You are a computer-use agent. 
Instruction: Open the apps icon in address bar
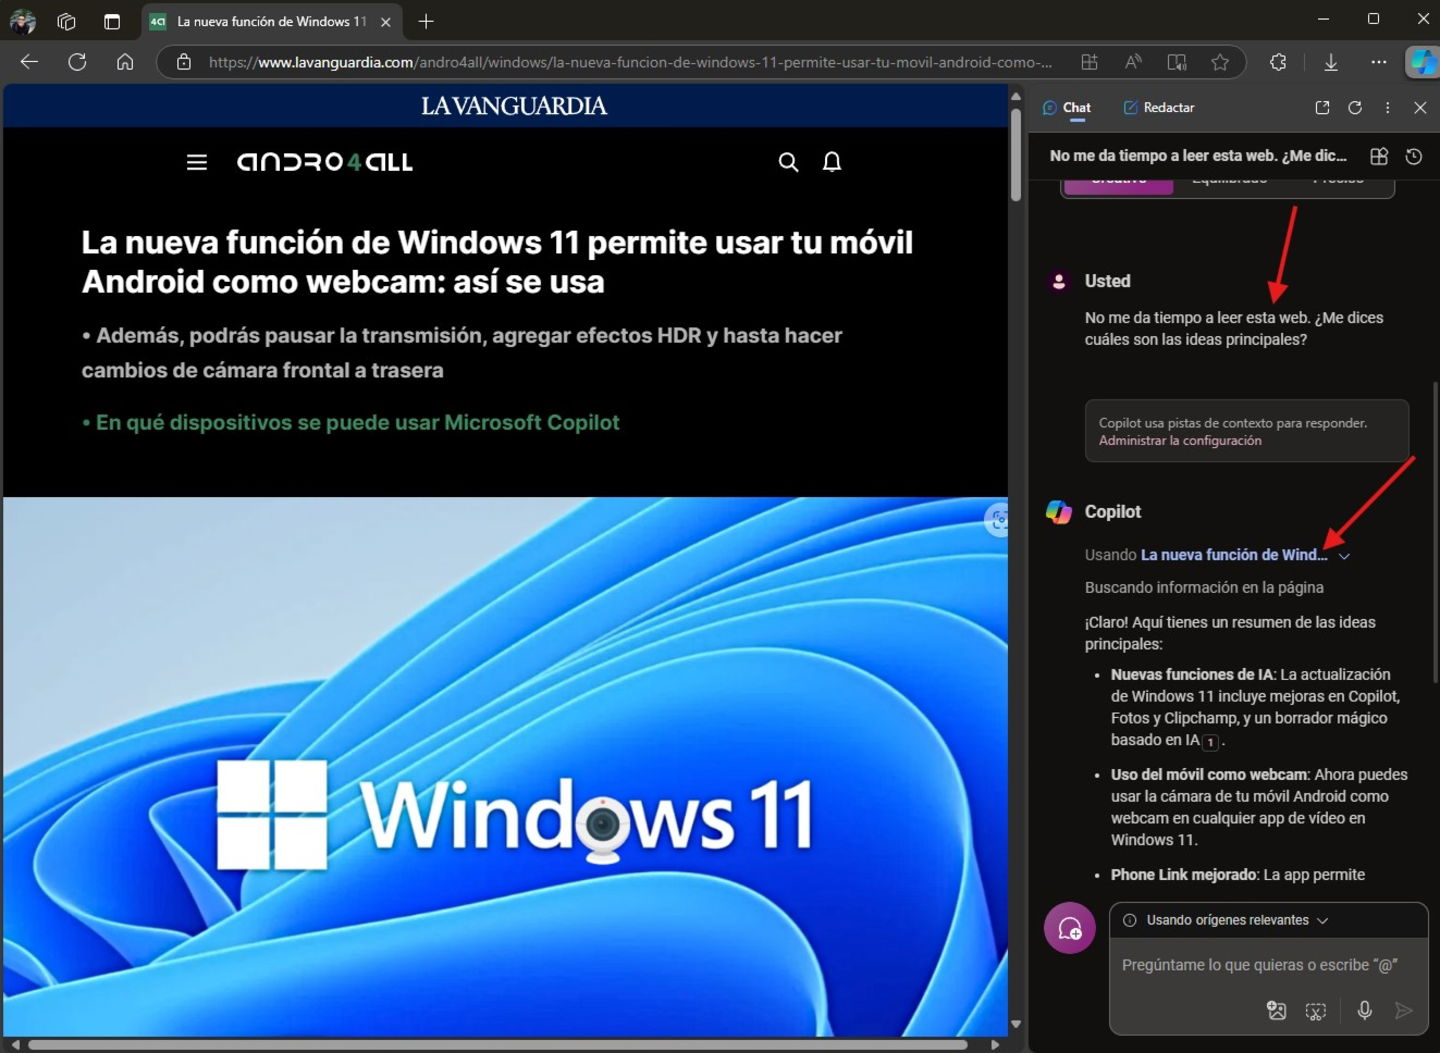(x=1089, y=62)
